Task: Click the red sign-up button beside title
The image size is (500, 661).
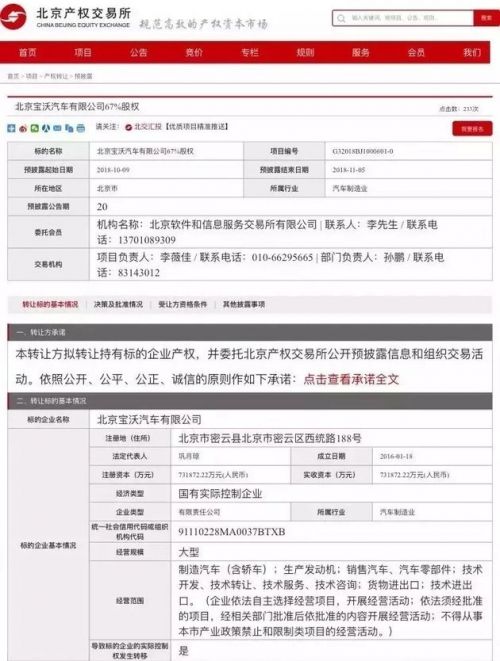Action: pyautogui.click(x=472, y=129)
